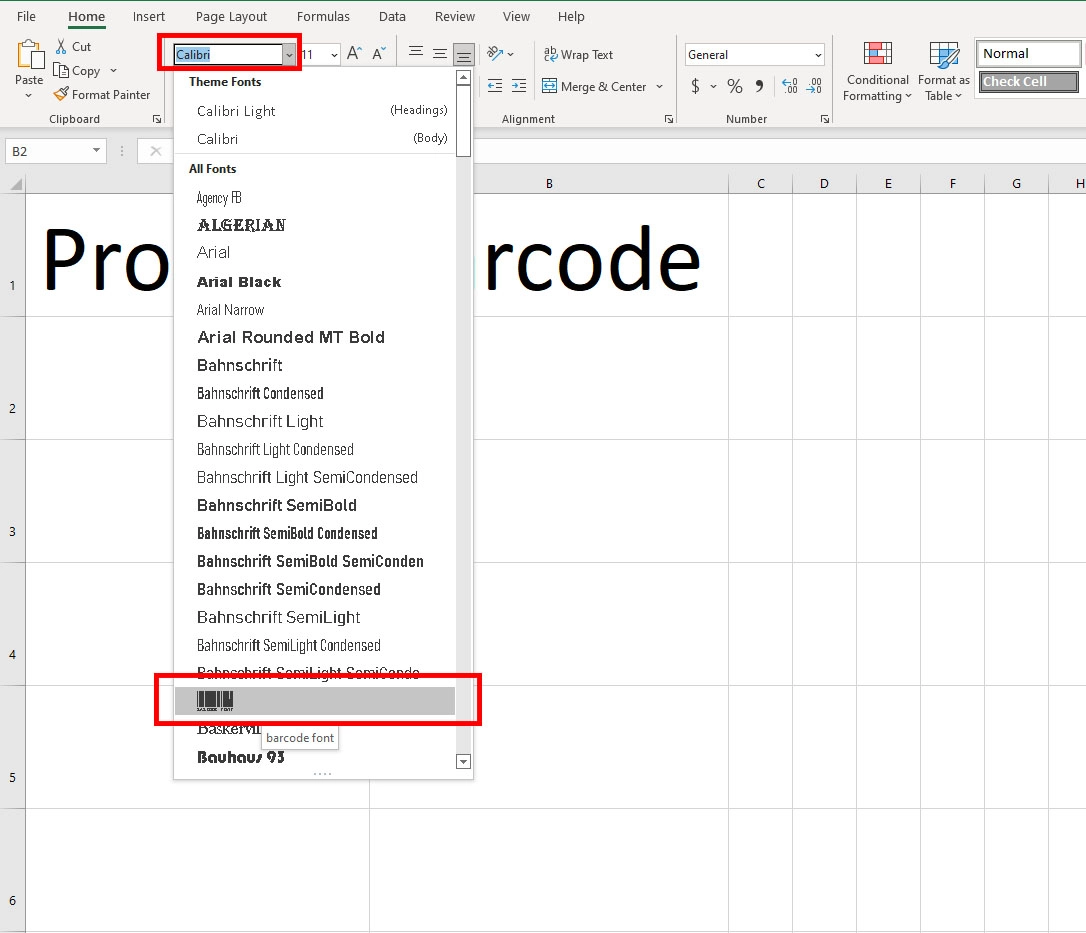Open the font size dropdown
This screenshot has height=933, width=1086.
pyautogui.click(x=332, y=54)
